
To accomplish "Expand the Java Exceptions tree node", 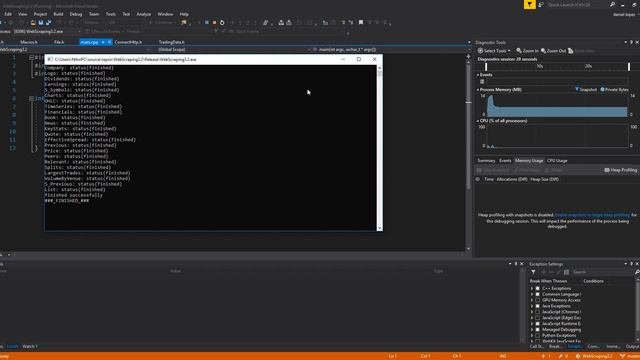I will (532, 306).
